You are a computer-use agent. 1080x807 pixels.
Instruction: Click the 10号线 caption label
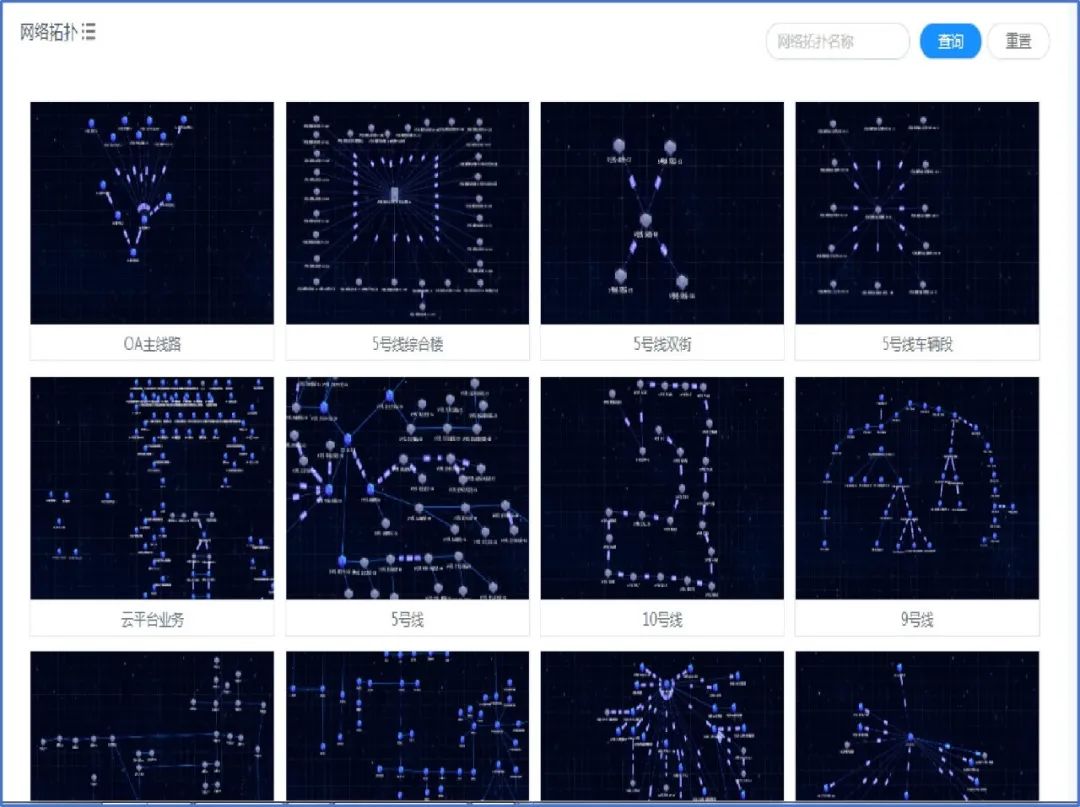pyautogui.click(x=662, y=619)
